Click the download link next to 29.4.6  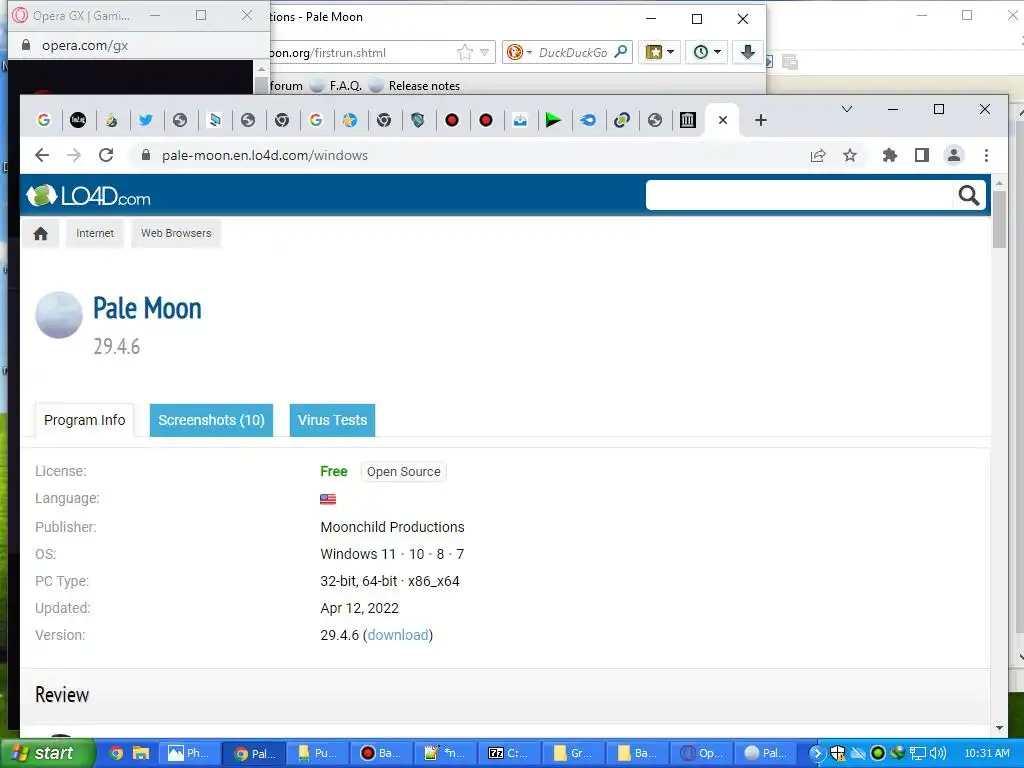click(x=398, y=635)
